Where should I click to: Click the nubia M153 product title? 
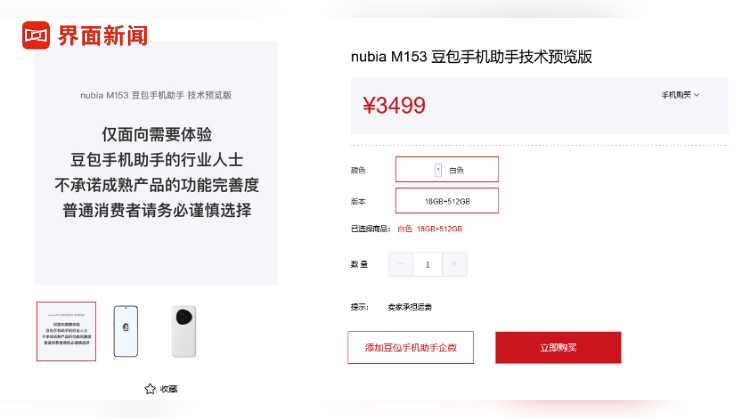(x=471, y=57)
